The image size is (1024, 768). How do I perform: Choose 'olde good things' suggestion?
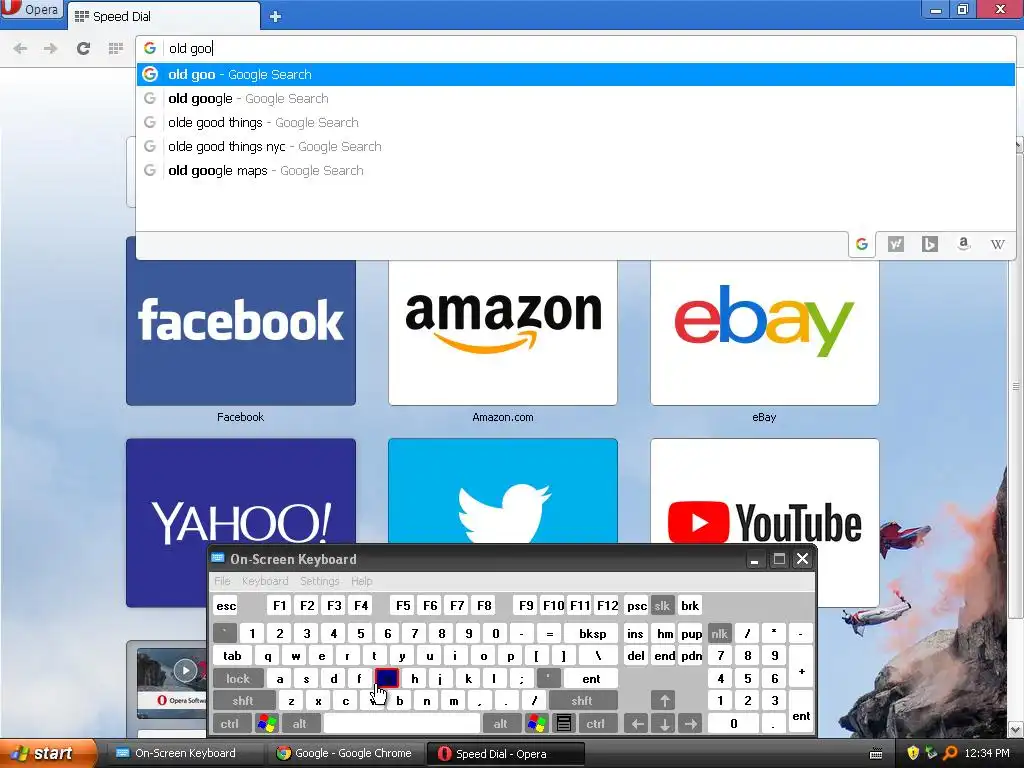click(575, 123)
